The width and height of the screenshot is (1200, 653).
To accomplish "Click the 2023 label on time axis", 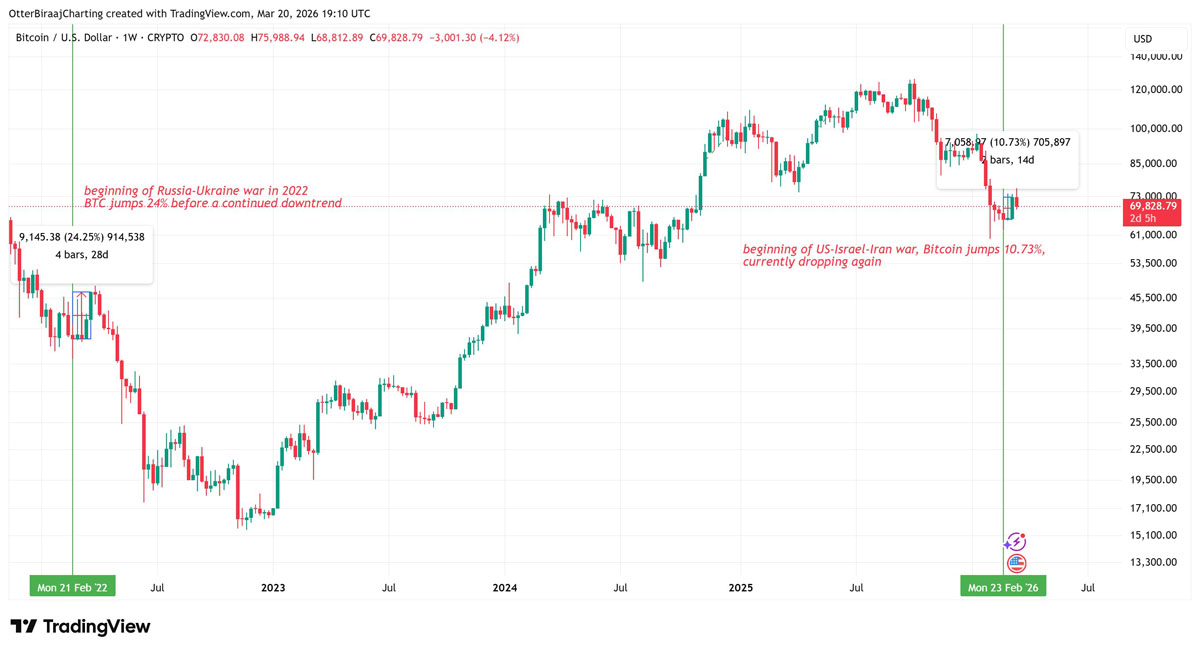I will pos(272,588).
